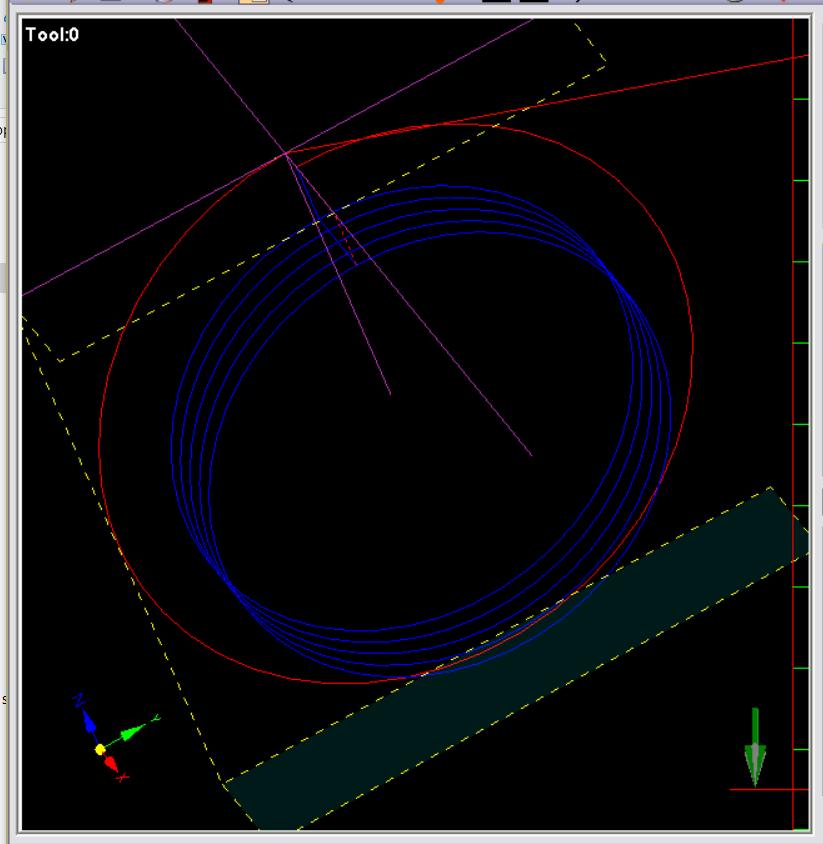Click the yellow origin point of the axis gizmo

tap(100, 749)
